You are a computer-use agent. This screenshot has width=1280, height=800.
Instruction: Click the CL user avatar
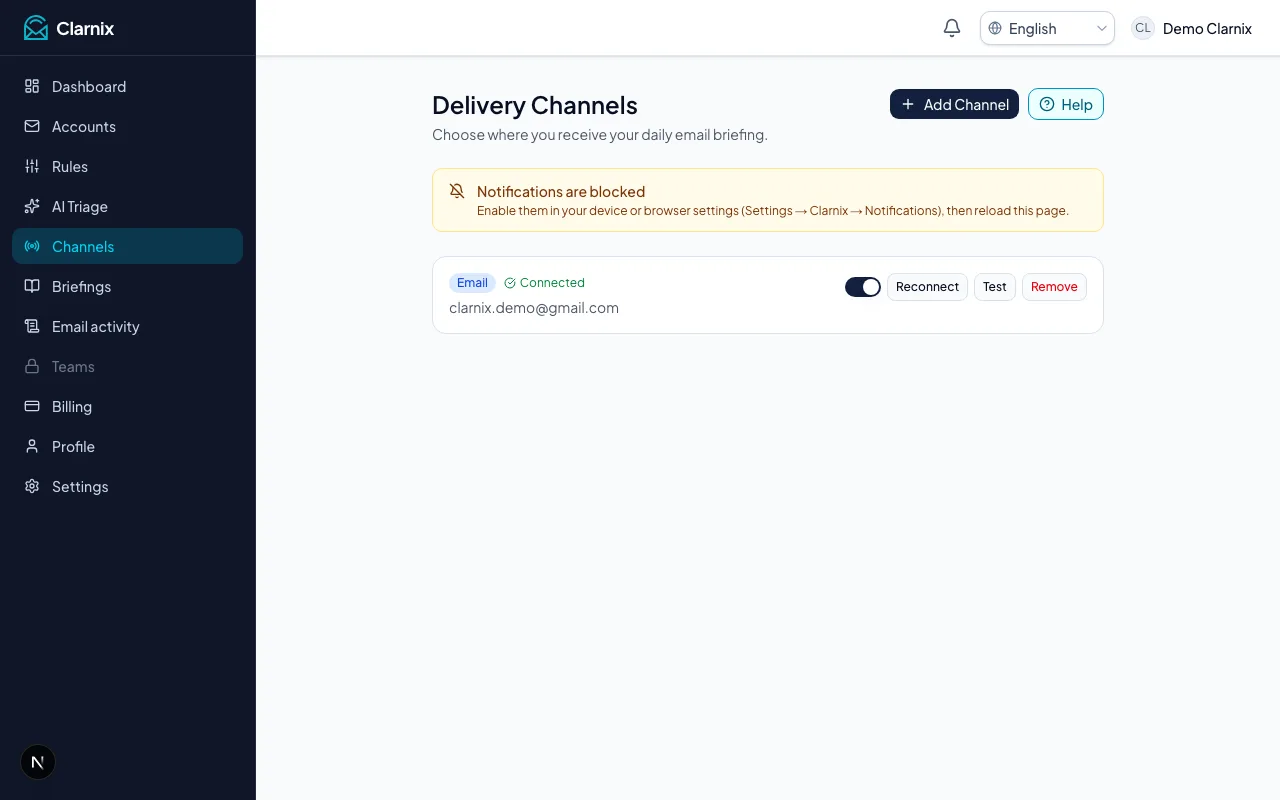[1143, 28]
